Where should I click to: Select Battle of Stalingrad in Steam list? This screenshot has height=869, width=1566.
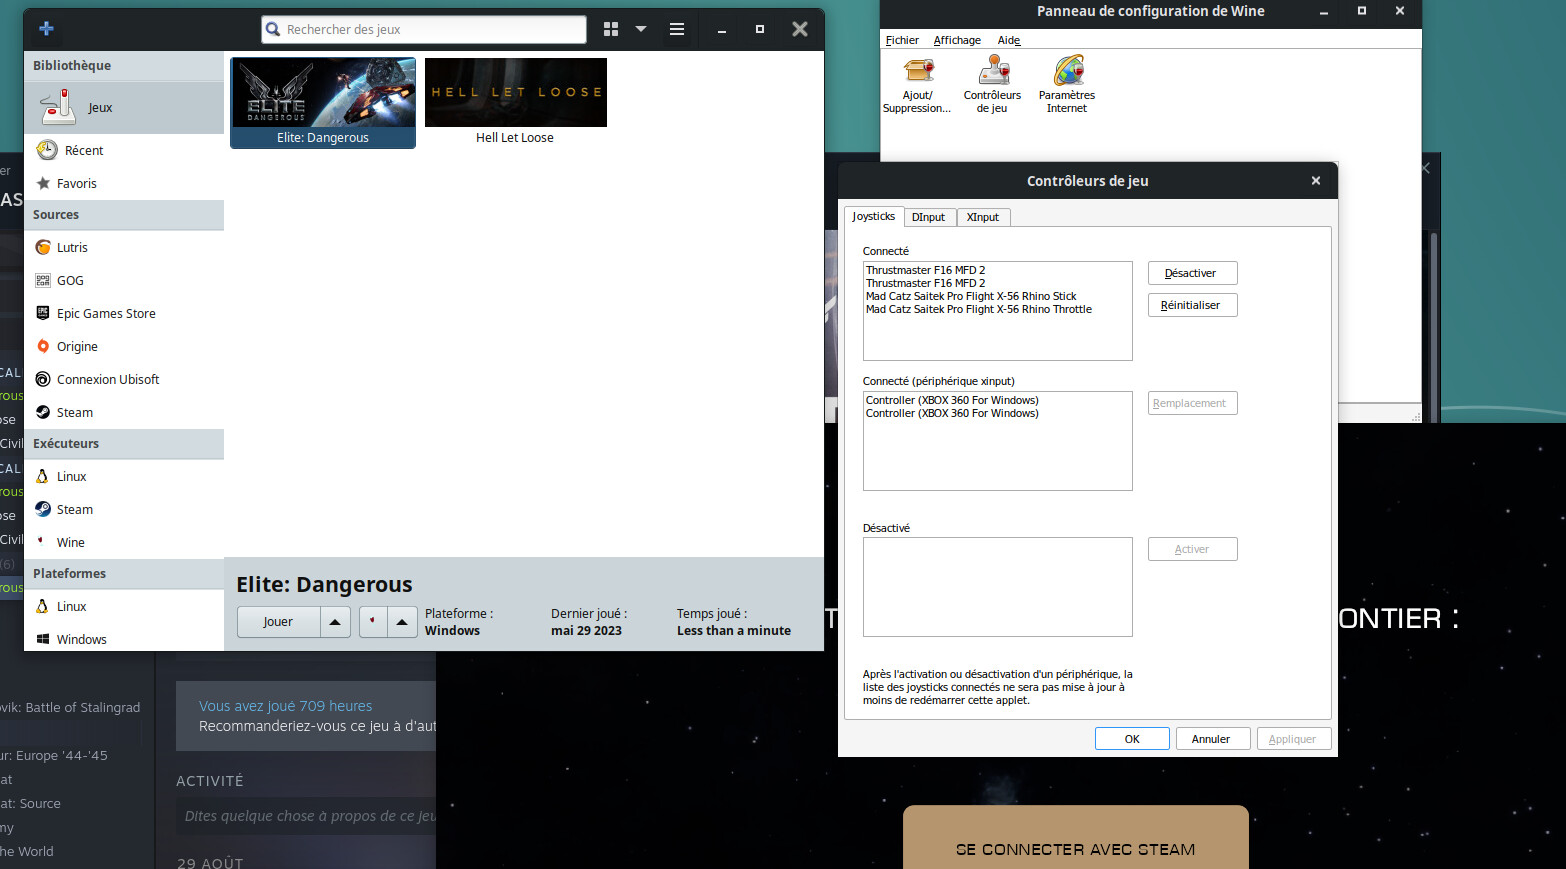(70, 707)
